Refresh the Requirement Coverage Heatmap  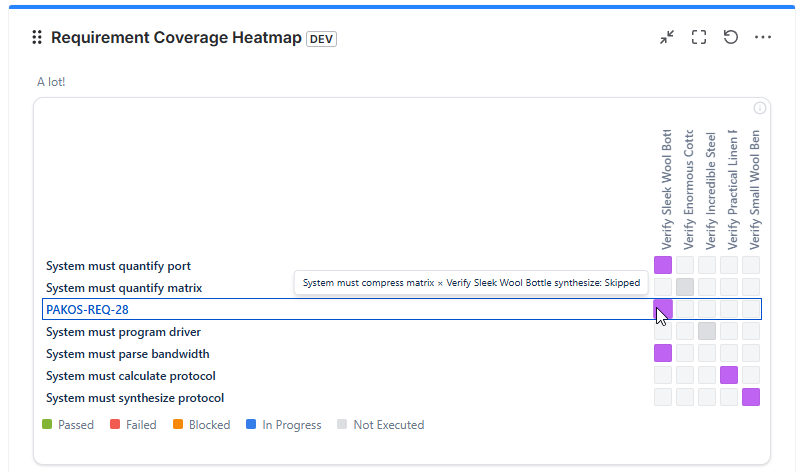(731, 38)
